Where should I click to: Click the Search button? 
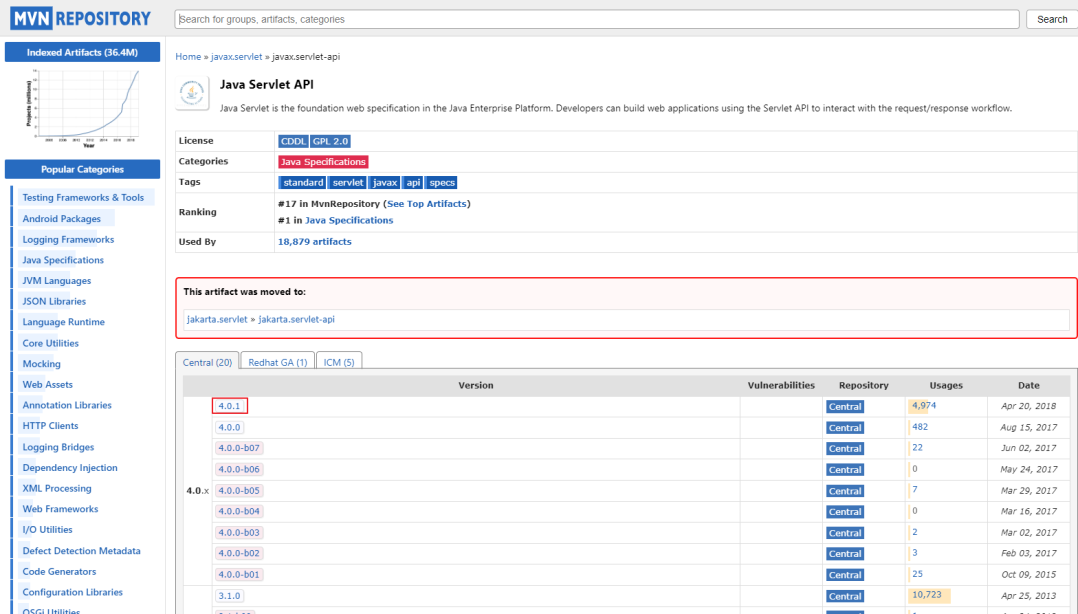[1052, 19]
